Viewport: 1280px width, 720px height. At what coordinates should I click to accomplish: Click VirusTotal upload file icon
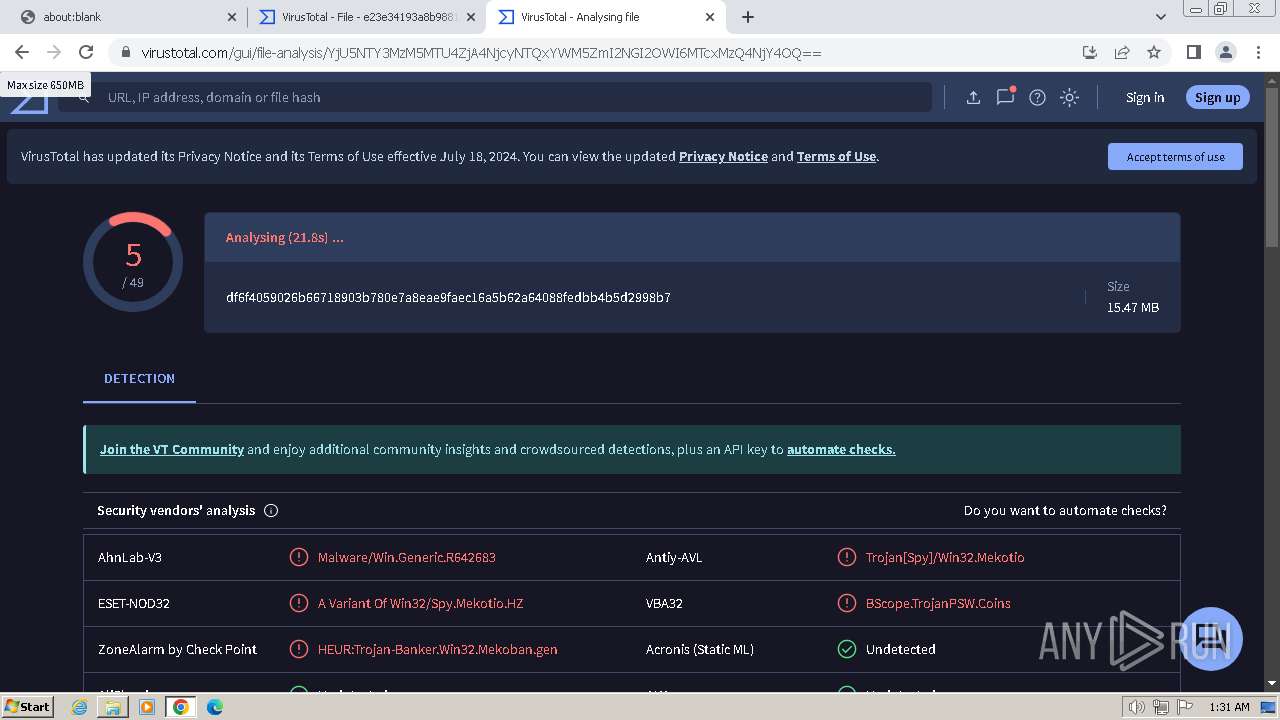tap(973, 97)
